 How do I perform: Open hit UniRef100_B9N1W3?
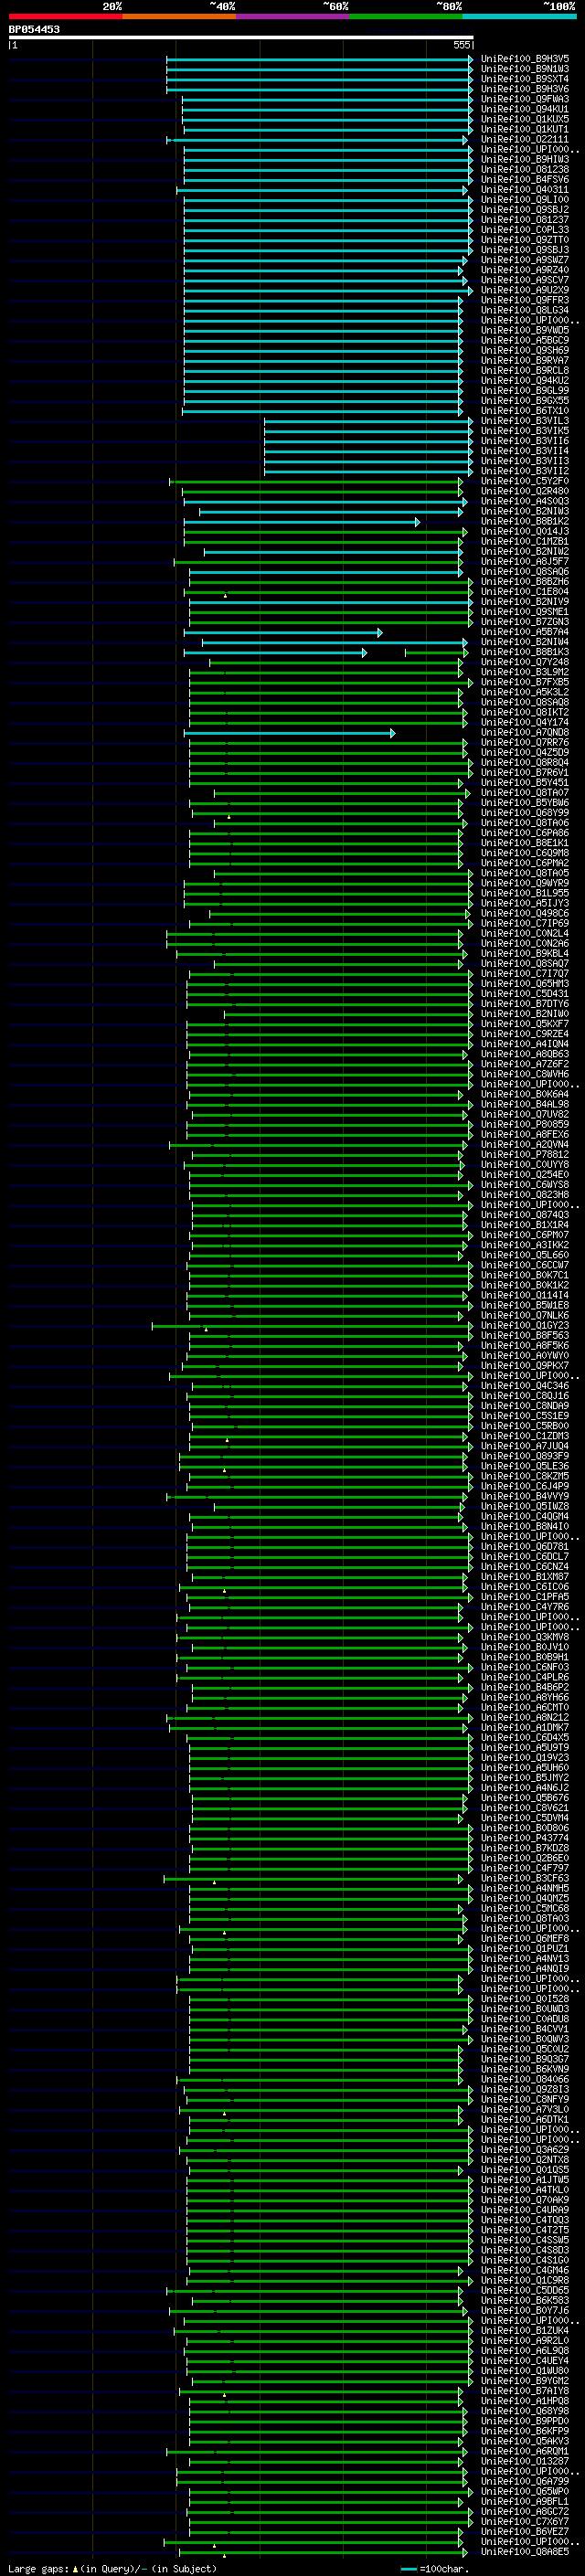[525, 69]
